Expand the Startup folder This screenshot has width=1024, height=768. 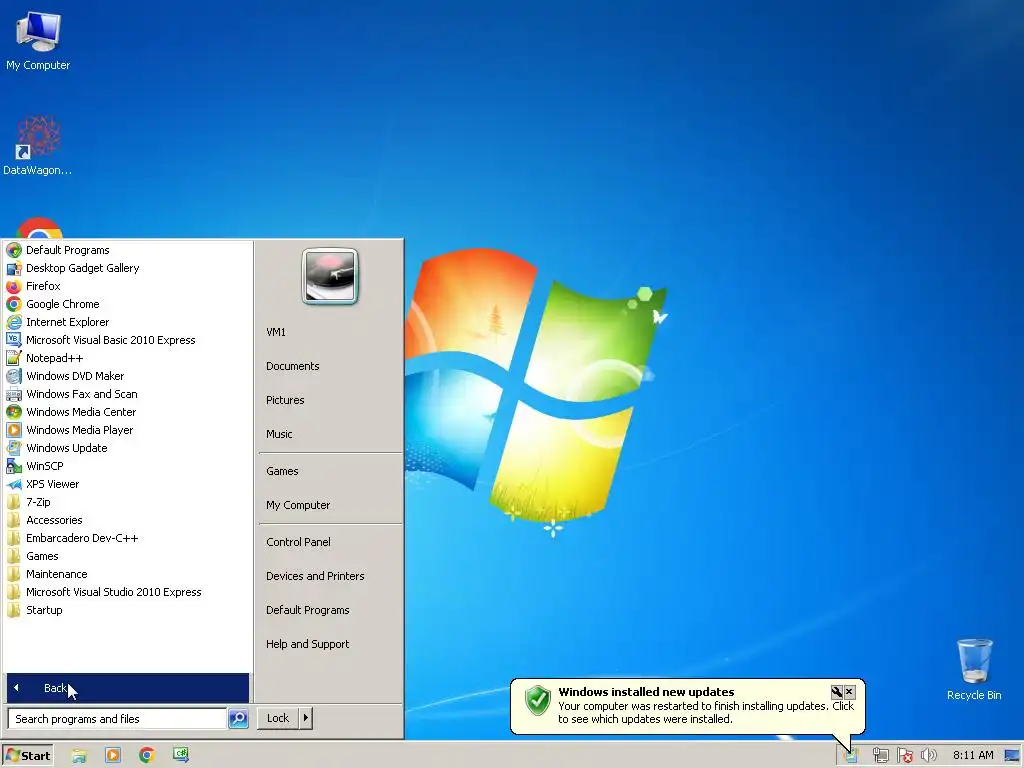(x=44, y=610)
